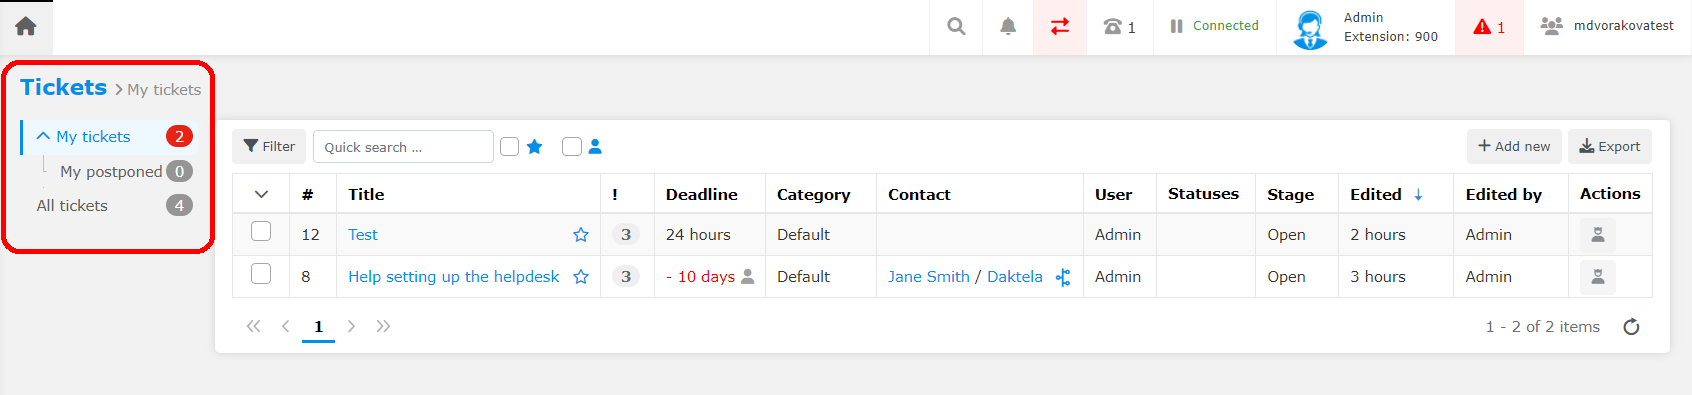Open the global search magnifier
Viewport: 1692px width, 395px height.
[x=957, y=26]
